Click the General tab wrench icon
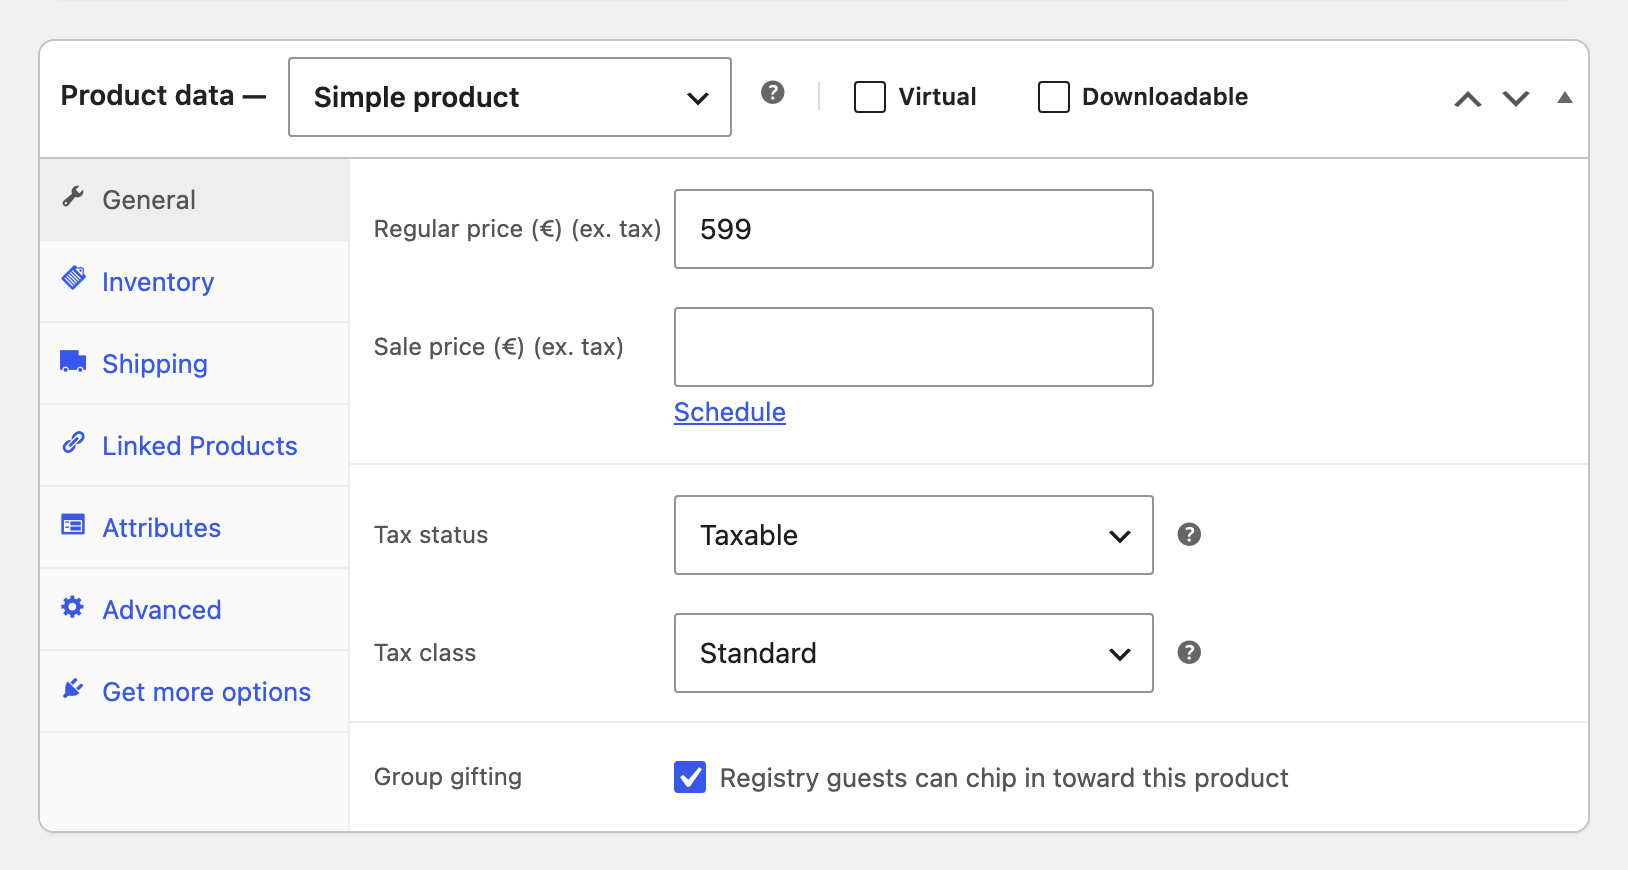Image resolution: width=1628 pixels, height=870 pixels. click(x=73, y=196)
